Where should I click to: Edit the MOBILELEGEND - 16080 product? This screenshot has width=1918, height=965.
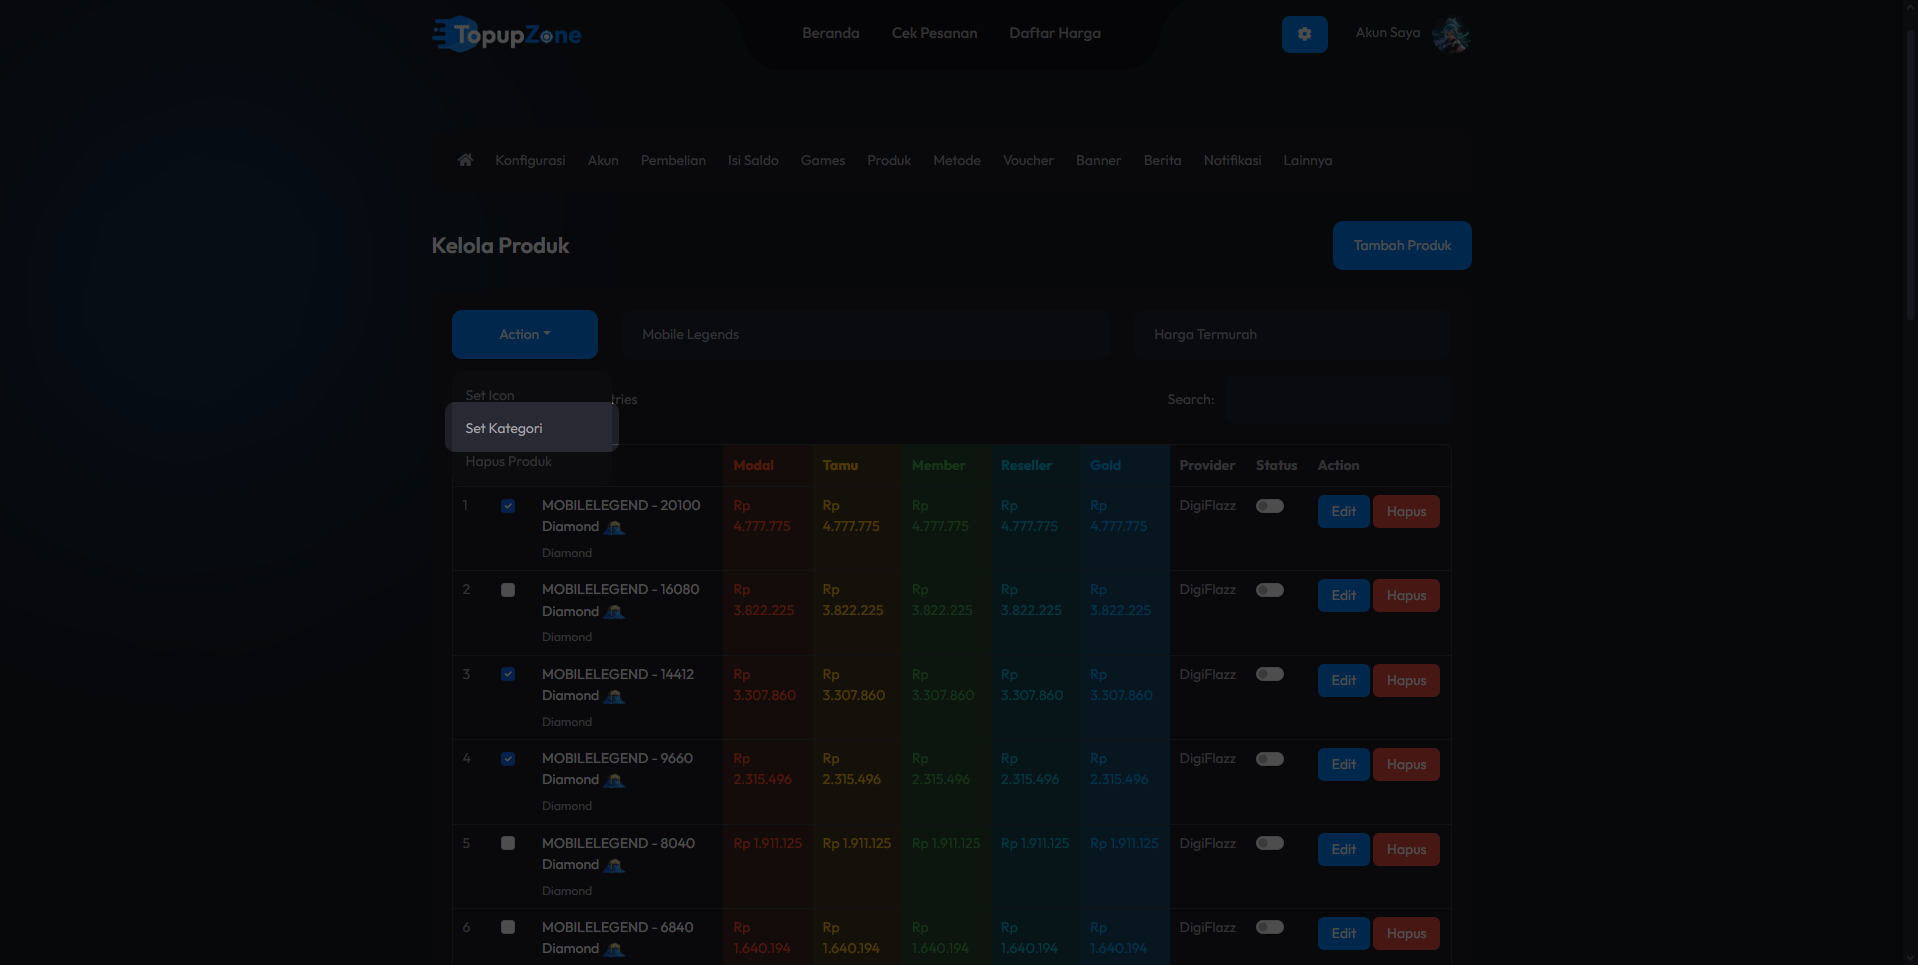[x=1343, y=596]
